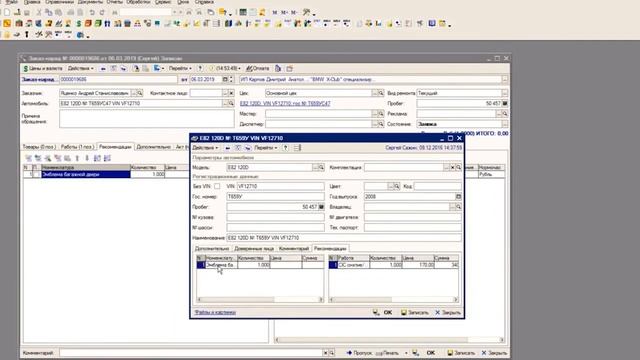Select the work row in right recommendations table
This screenshot has width=640, height=360.
point(393,265)
